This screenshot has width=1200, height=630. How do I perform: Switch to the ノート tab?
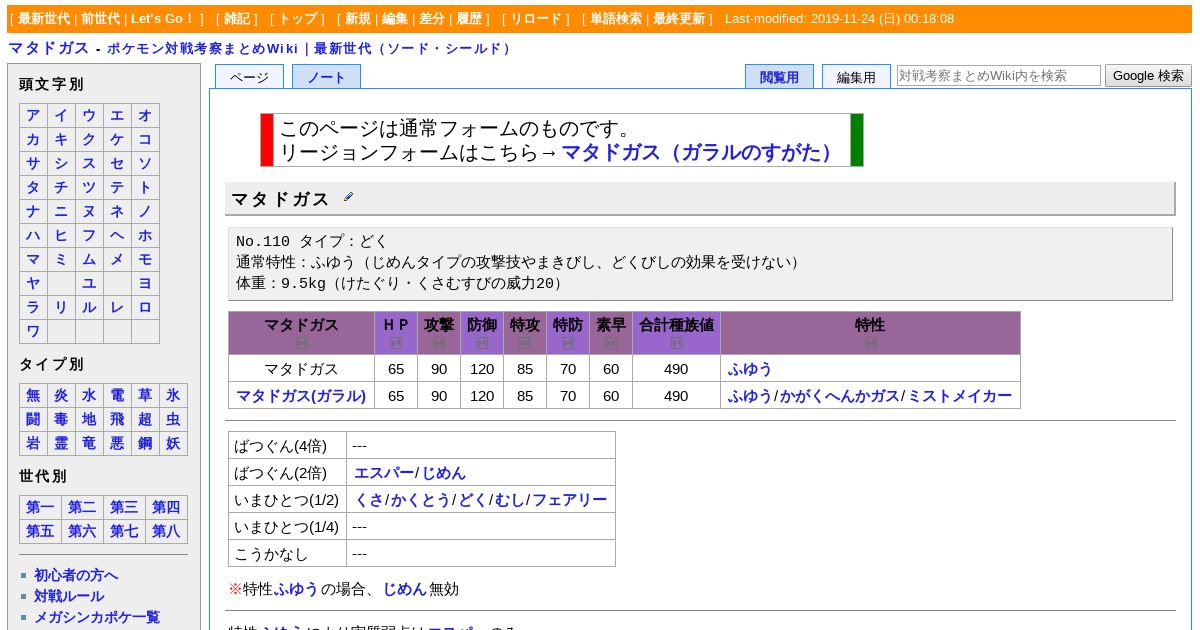(326, 77)
